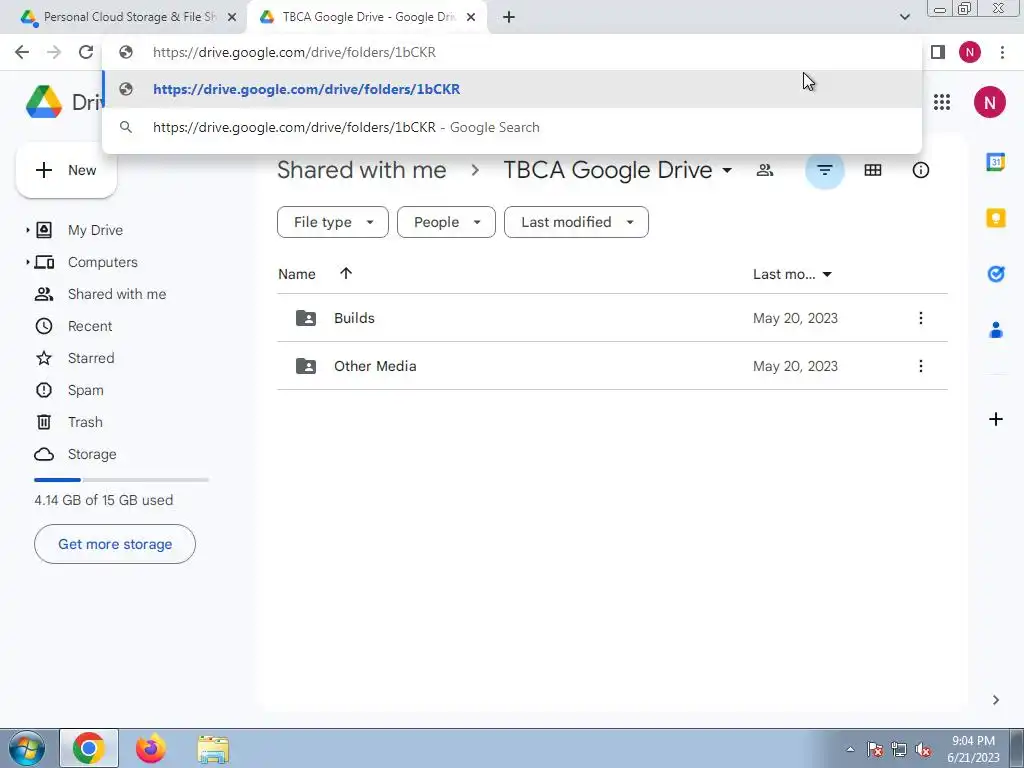1024x768 pixels.
Task: Open Firefox from the taskbar
Action: click(151, 749)
